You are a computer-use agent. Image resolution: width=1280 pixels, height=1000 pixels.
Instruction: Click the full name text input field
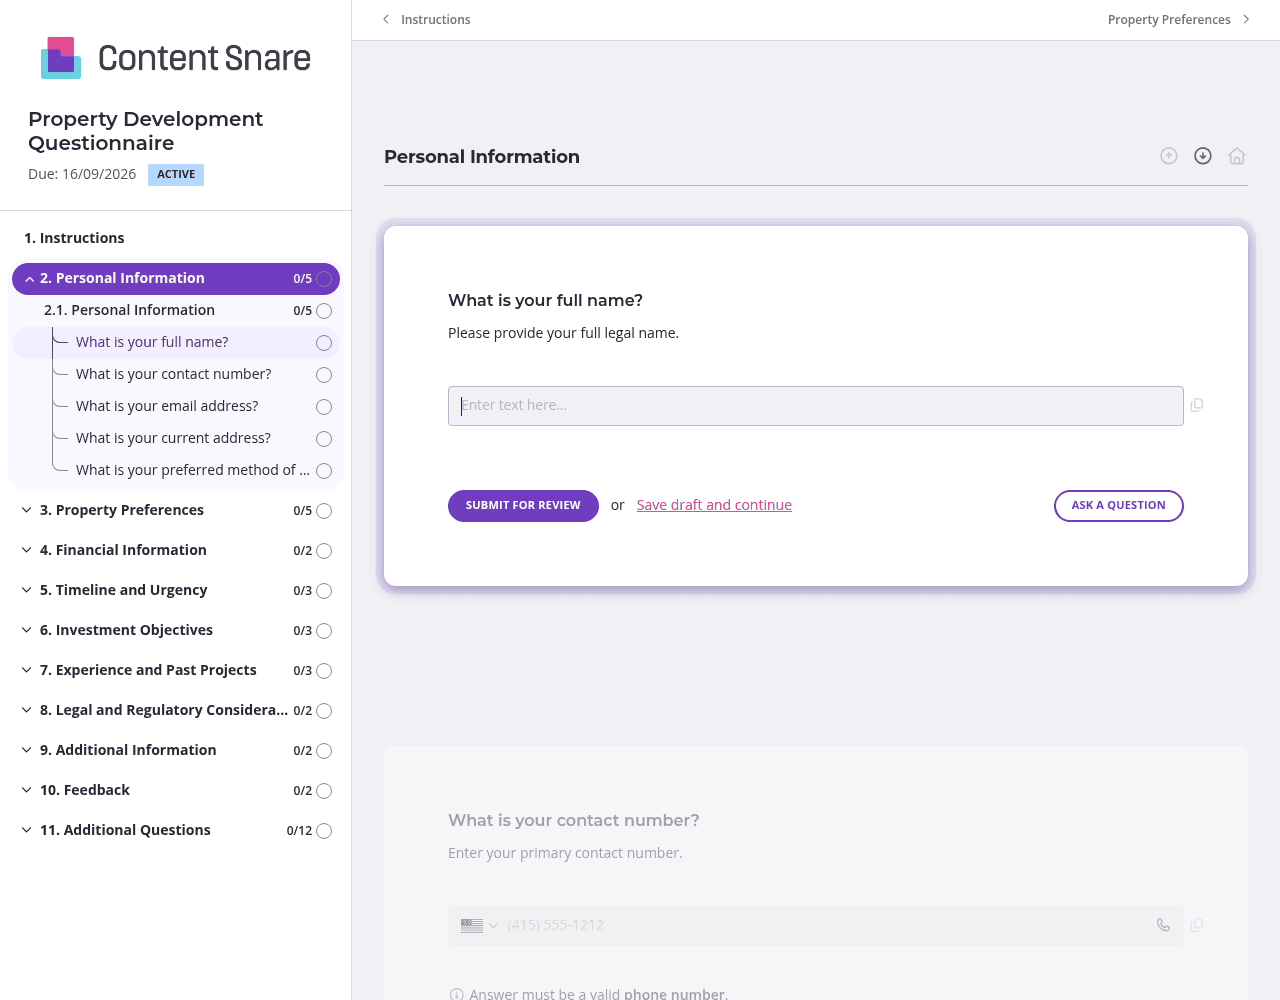815,406
